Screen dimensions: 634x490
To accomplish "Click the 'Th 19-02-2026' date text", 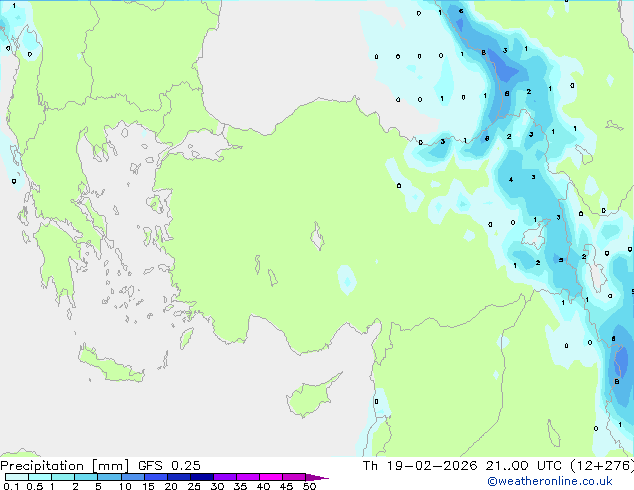I will point(420,466).
